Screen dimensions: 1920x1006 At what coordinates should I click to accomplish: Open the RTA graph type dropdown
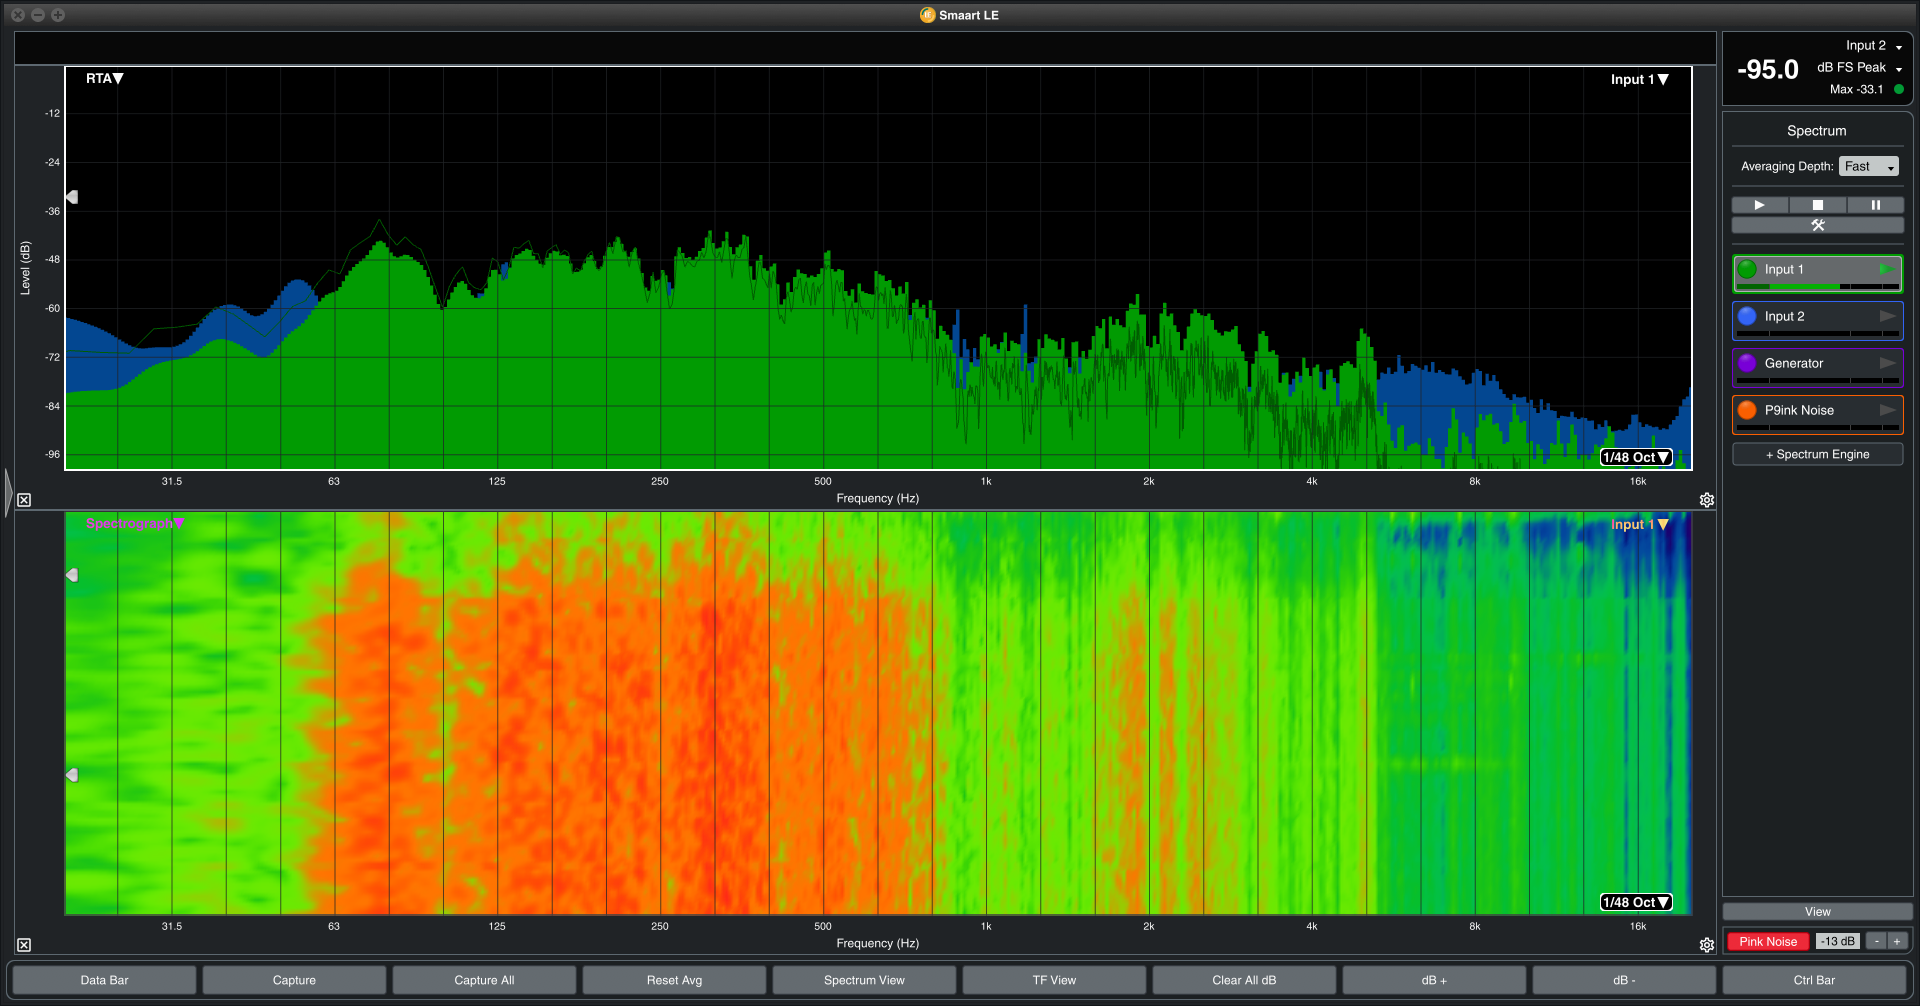[104, 78]
